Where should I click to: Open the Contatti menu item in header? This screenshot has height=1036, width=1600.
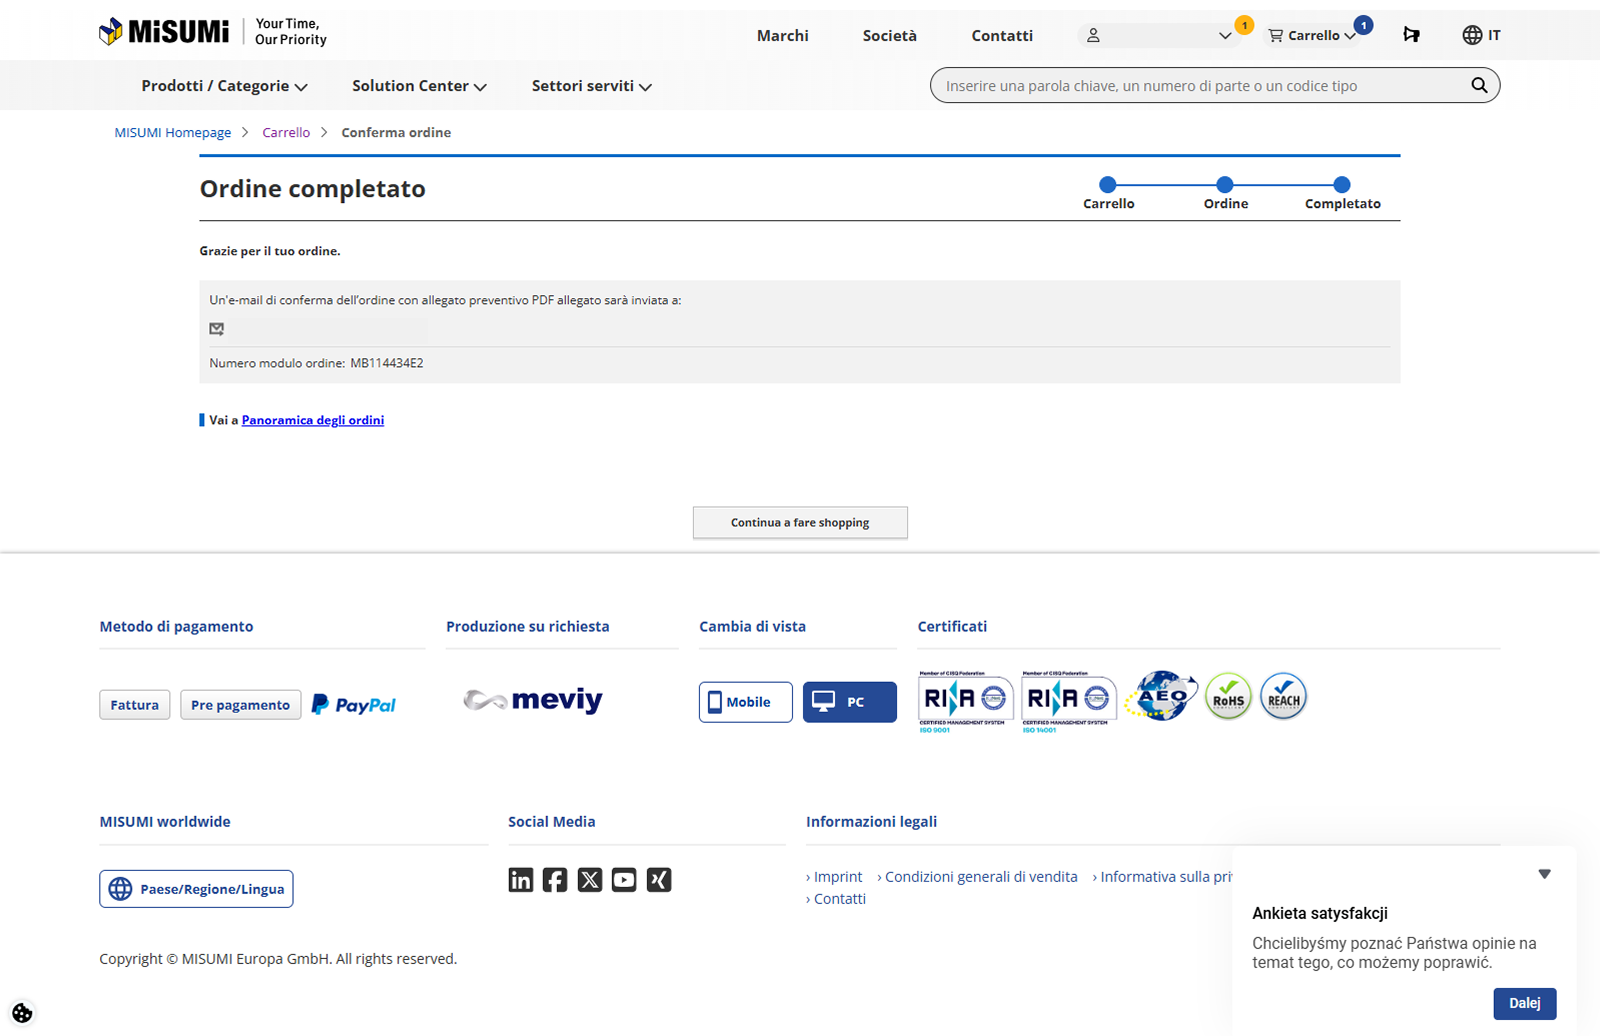tap(1001, 36)
